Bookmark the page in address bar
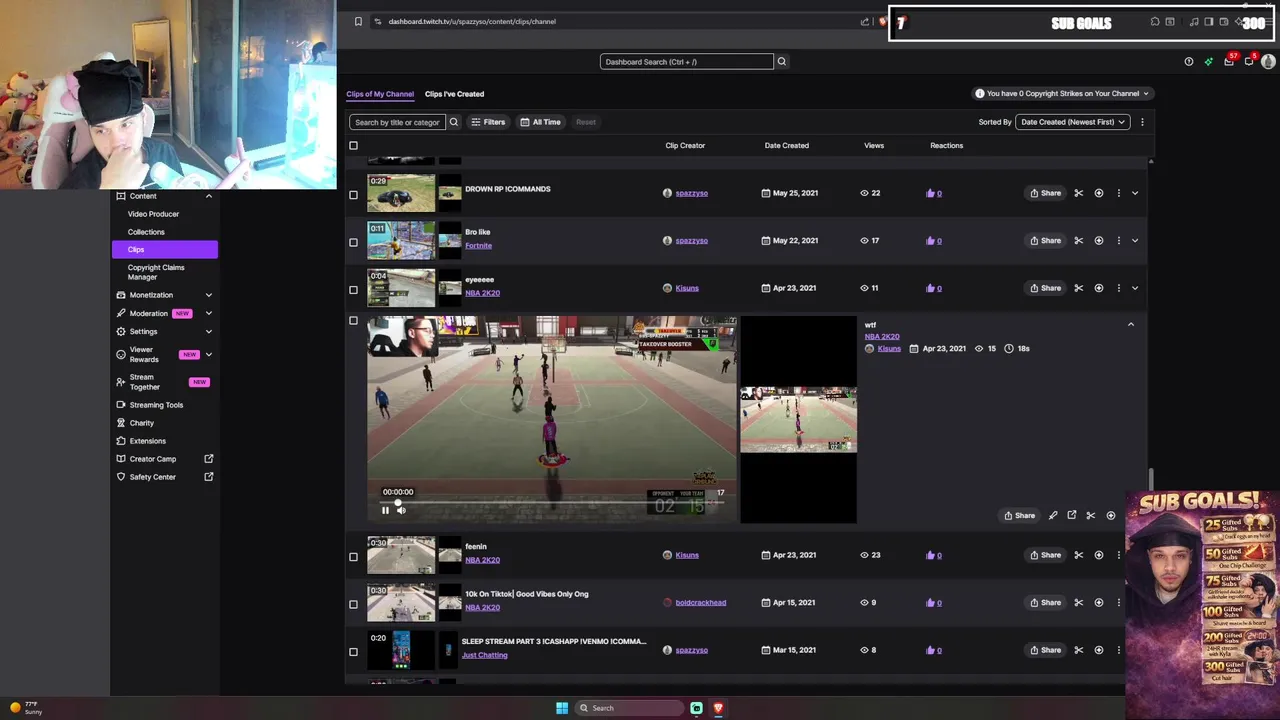1280x720 pixels. (x=358, y=21)
